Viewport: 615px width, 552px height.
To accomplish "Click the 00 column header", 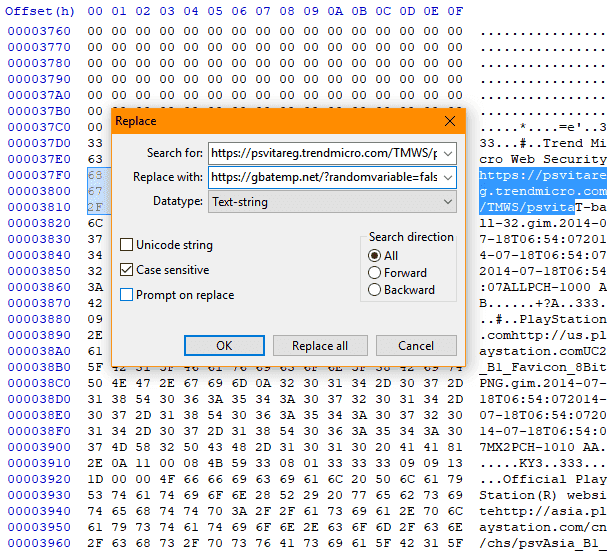I will 95,11.
